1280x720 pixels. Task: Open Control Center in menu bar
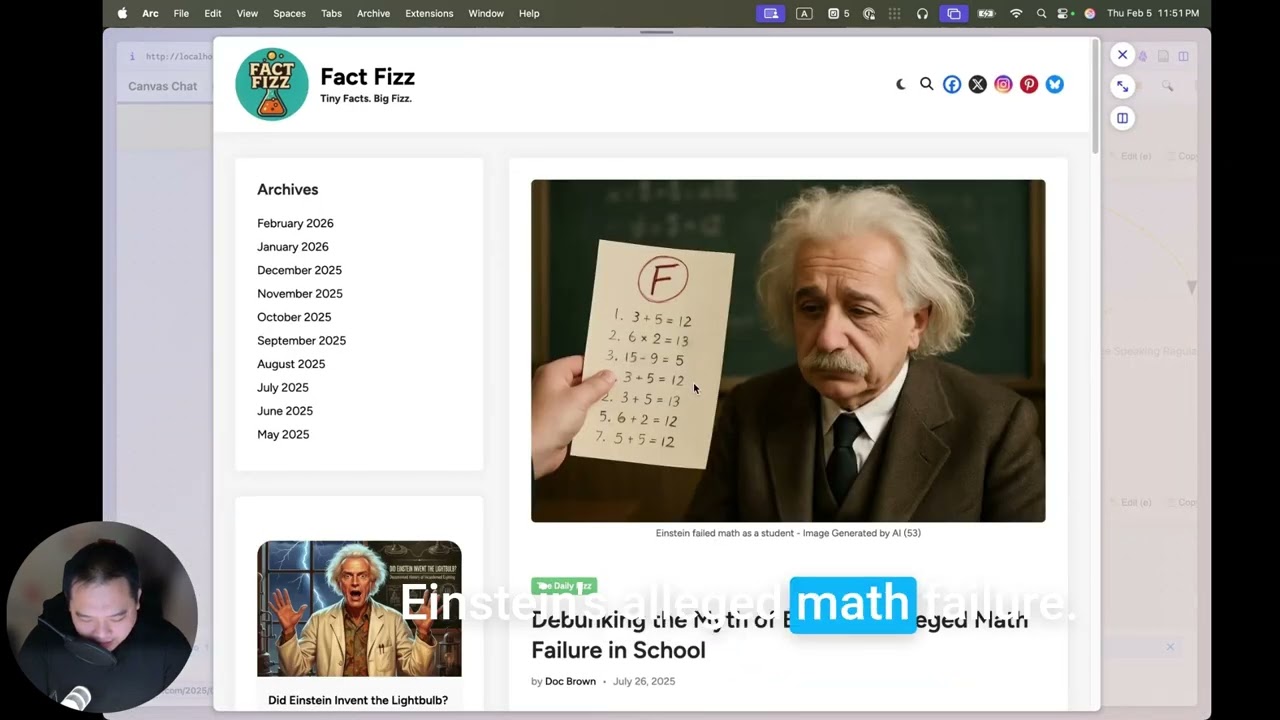click(x=1065, y=13)
